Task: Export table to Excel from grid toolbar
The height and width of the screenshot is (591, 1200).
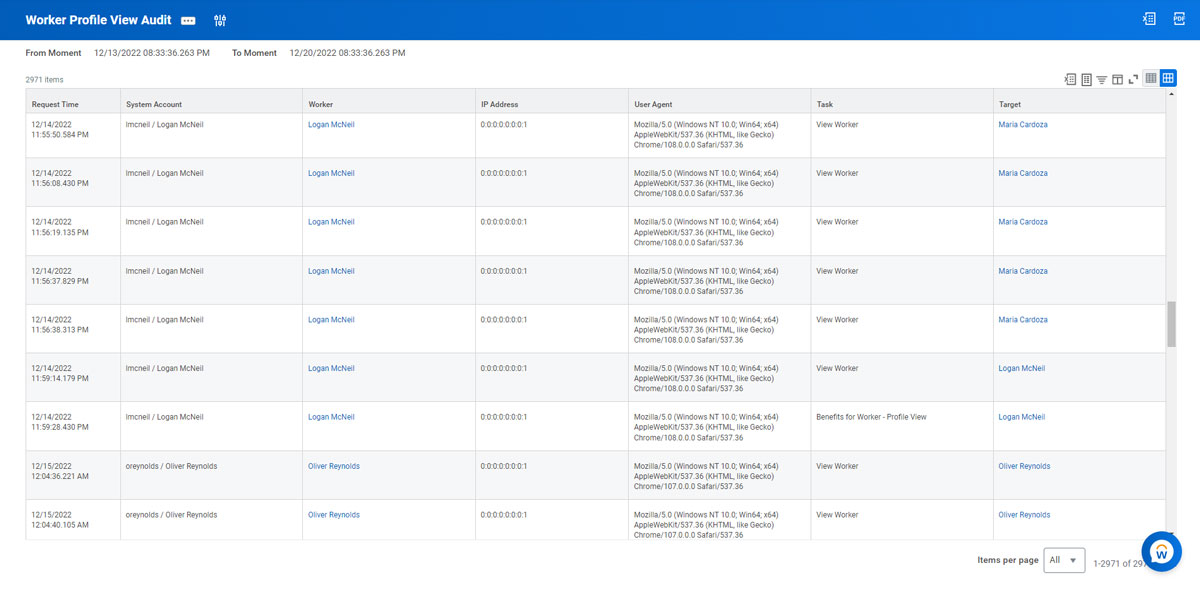Action: 1070,79
